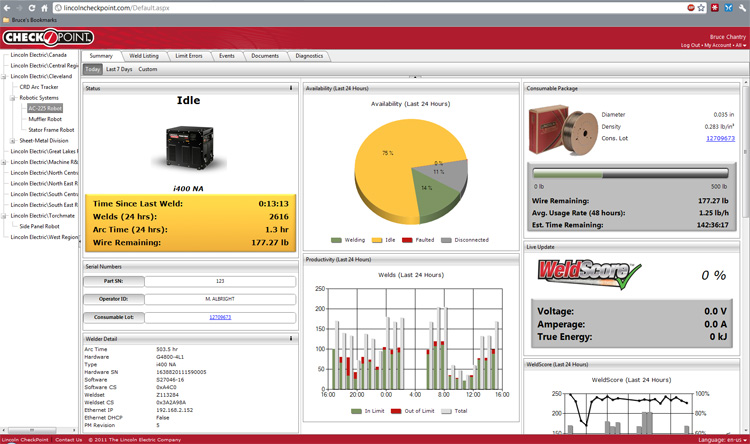This screenshot has height=444, width=750.
Task: Open the Chrome wrench settings menu
Action: click(741, 6)
